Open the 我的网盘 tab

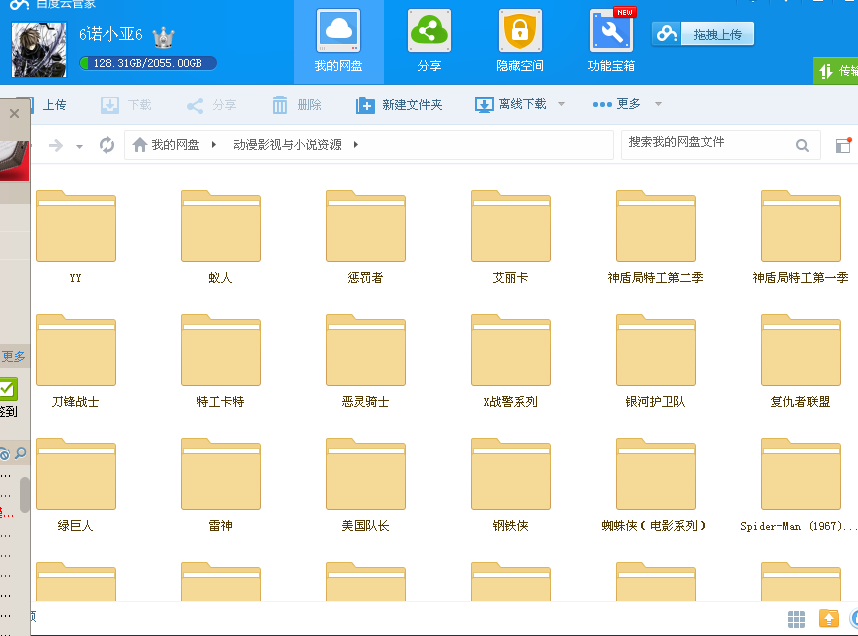tap(339, 42)
